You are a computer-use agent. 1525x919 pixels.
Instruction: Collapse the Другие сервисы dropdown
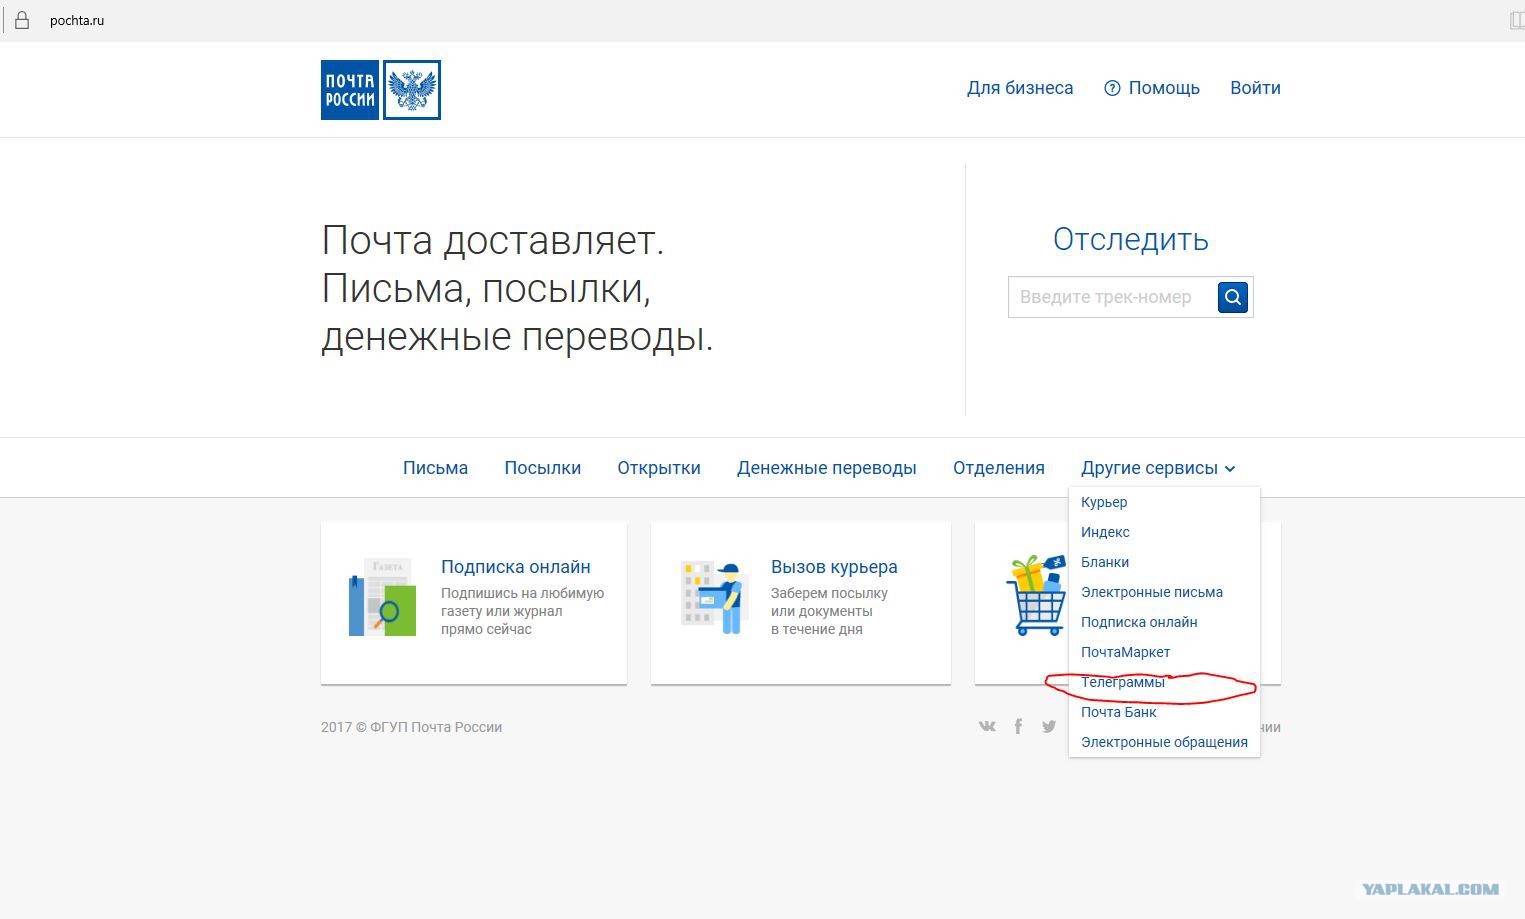tap(1158, 468)
